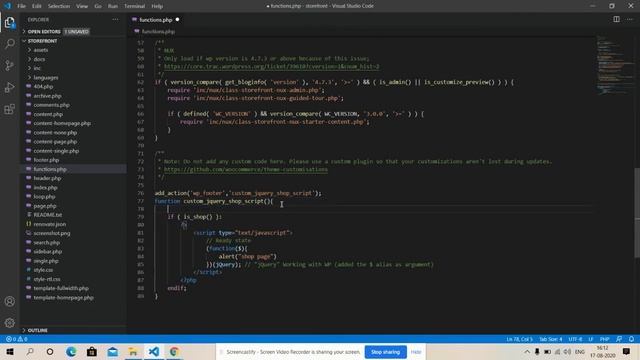The width and height of the screenshot is (640, 360).
Task: Open Mail app from the taskbar
Action: 113,352
